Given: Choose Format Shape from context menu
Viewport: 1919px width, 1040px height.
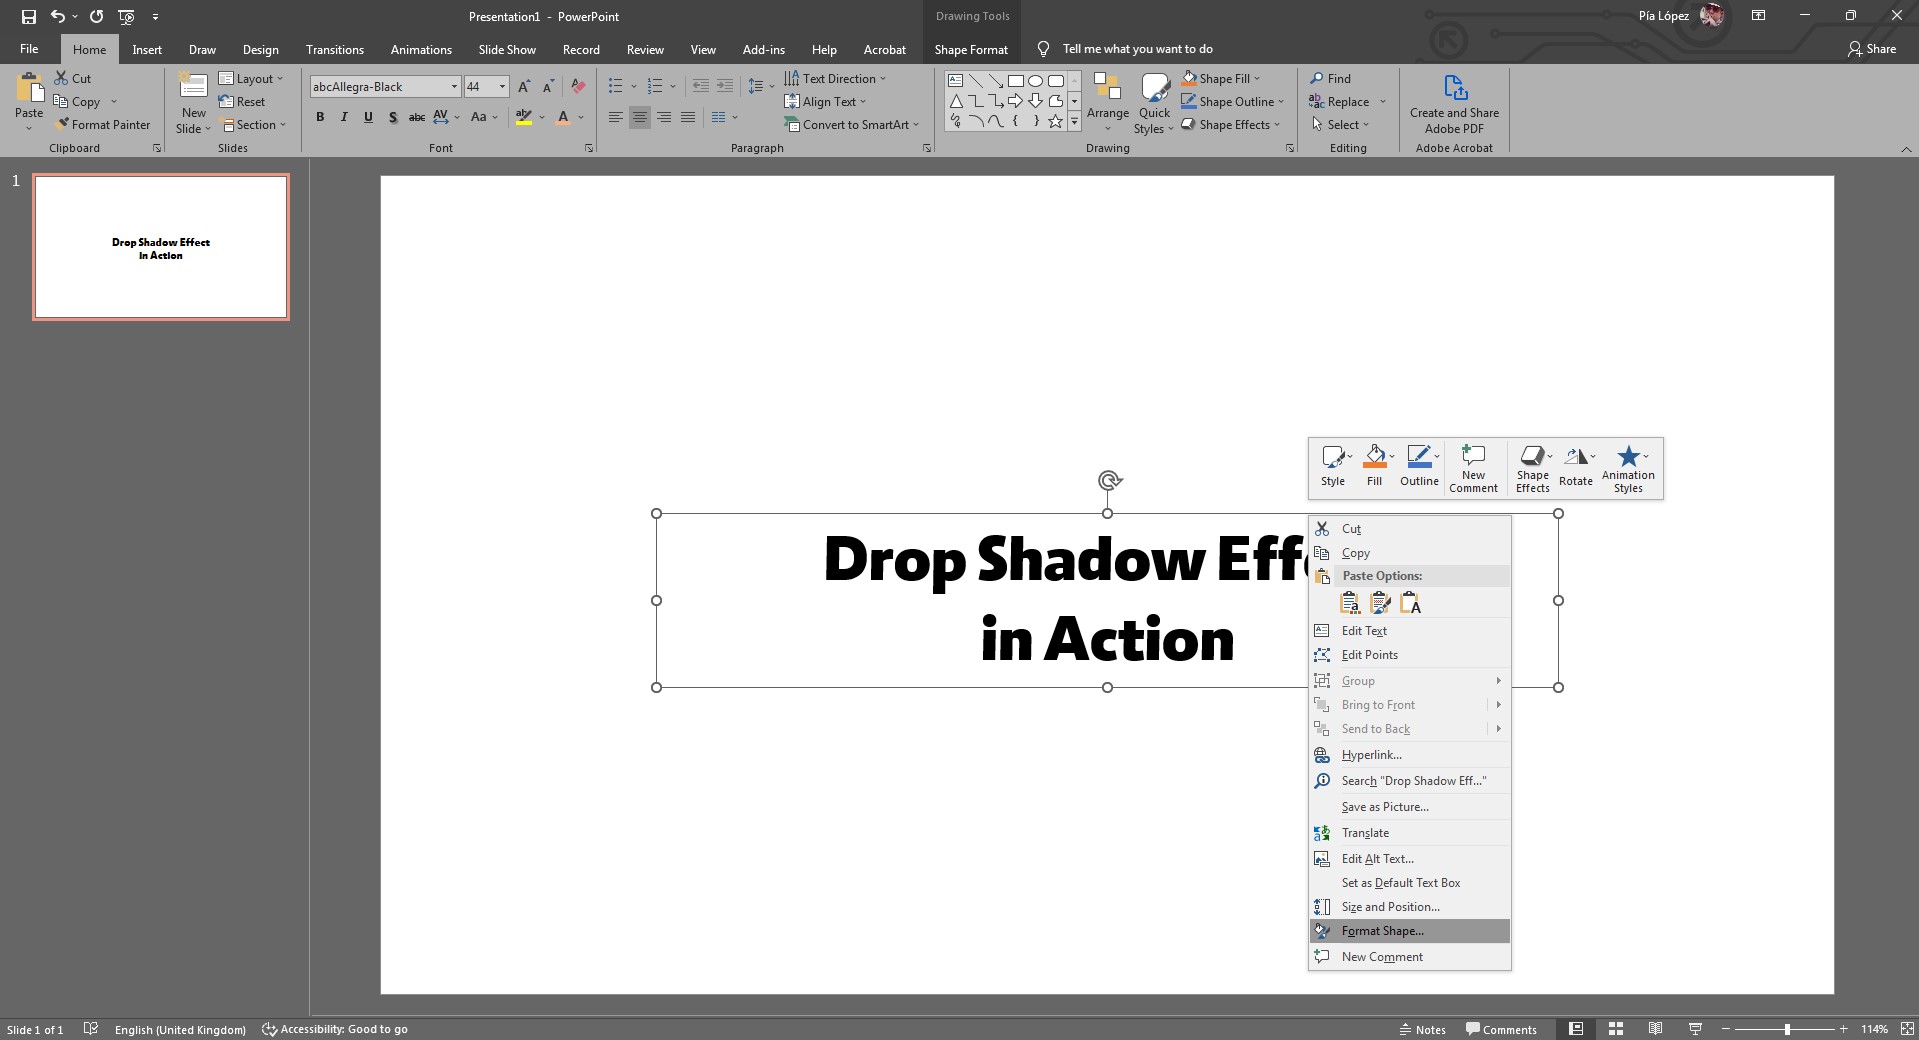Looking at the screenshot, I should pyautogui.click(x=1382, y=930).
